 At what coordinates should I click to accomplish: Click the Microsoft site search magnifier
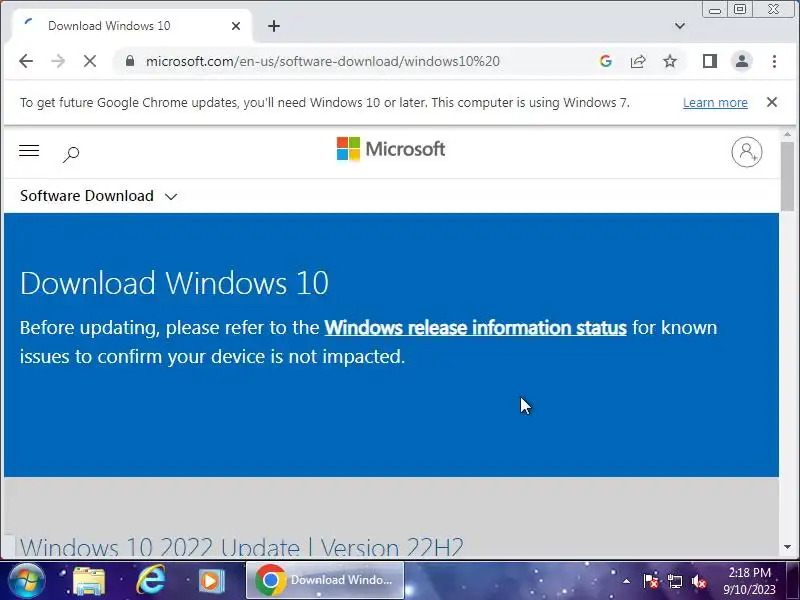pyautogui.click(x=71, y=154)
